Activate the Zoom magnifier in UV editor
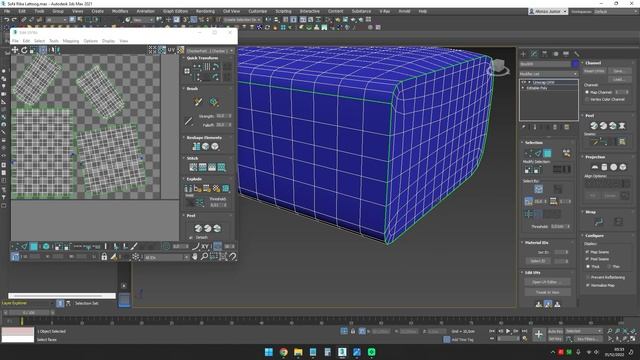Screen dimensions: 640x360 tap(204, 257)
